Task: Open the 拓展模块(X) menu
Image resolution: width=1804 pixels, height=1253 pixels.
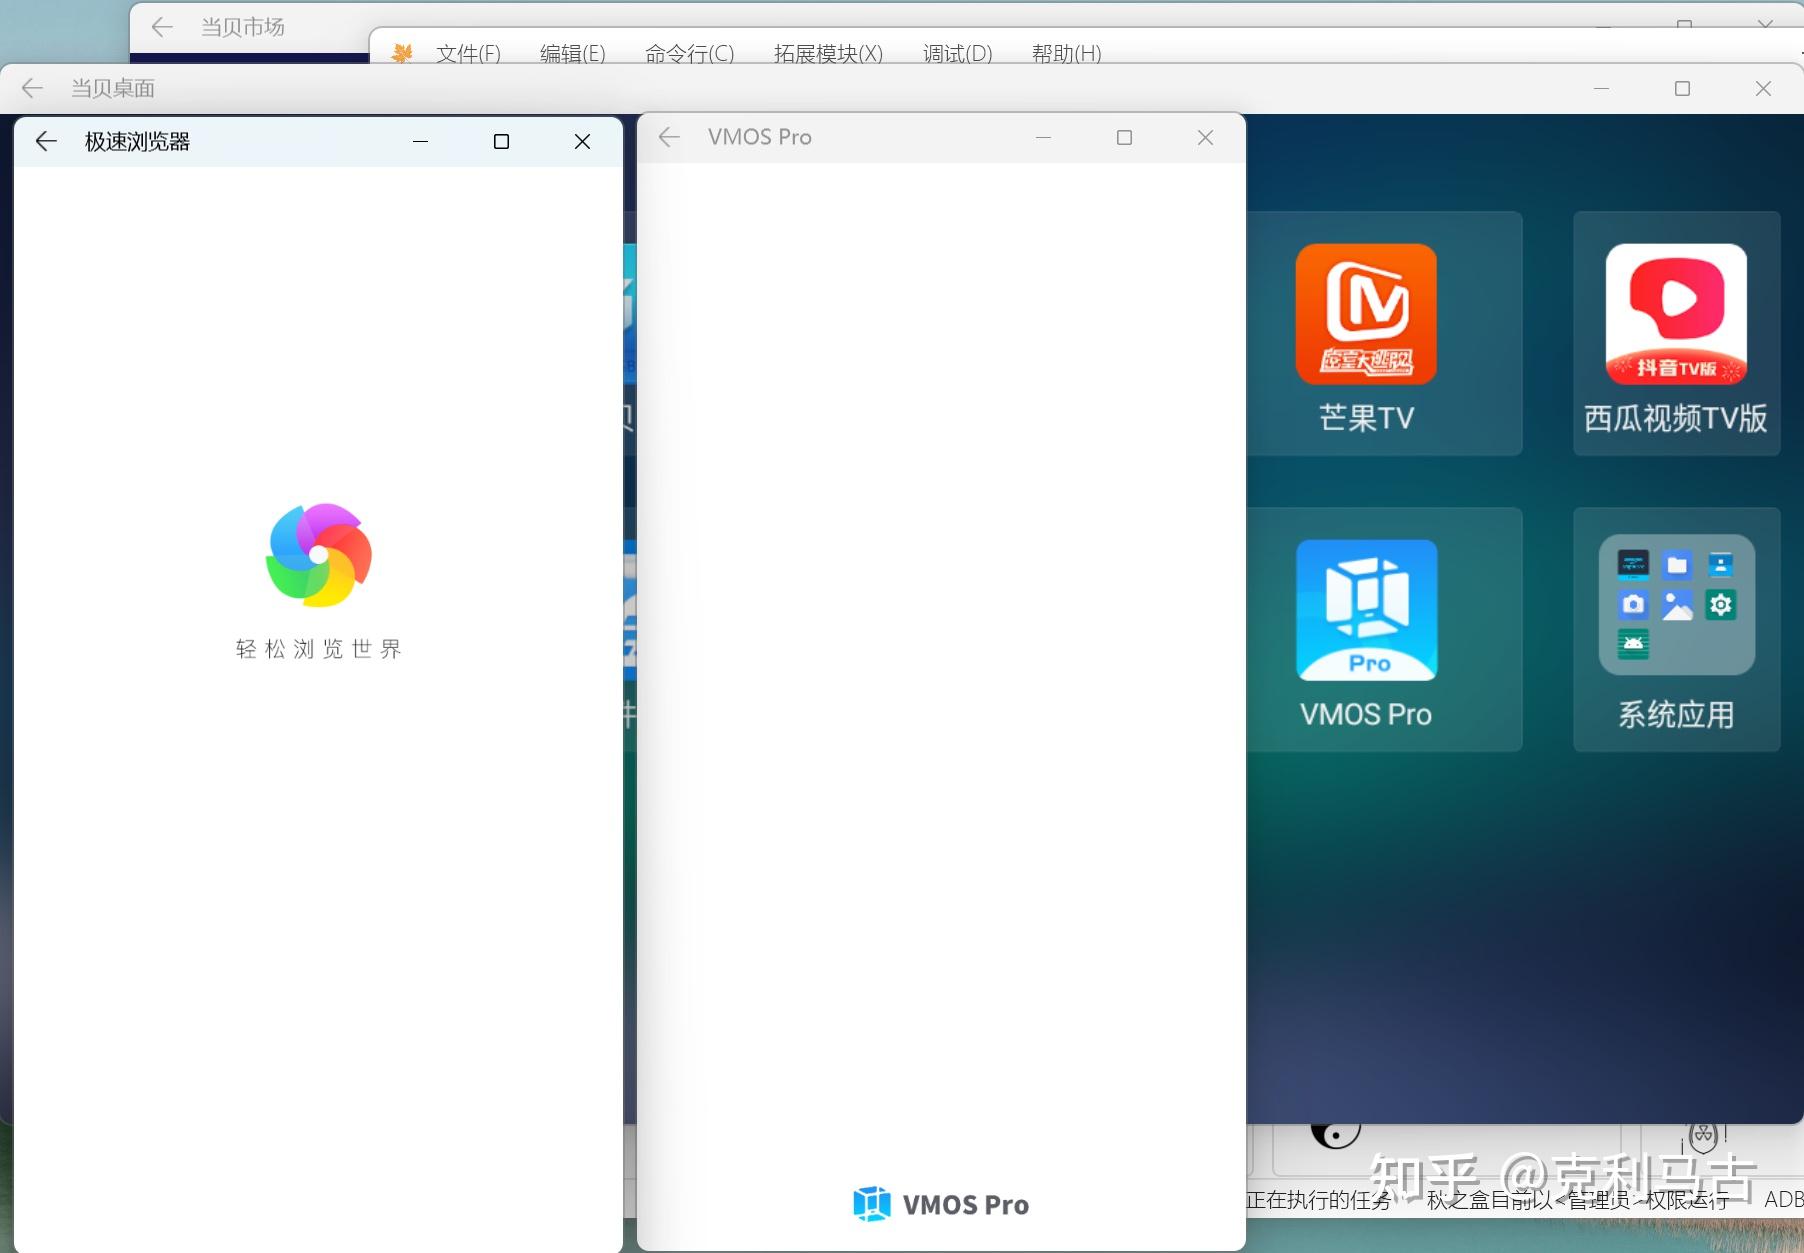Action: click(x=829, y=53)
